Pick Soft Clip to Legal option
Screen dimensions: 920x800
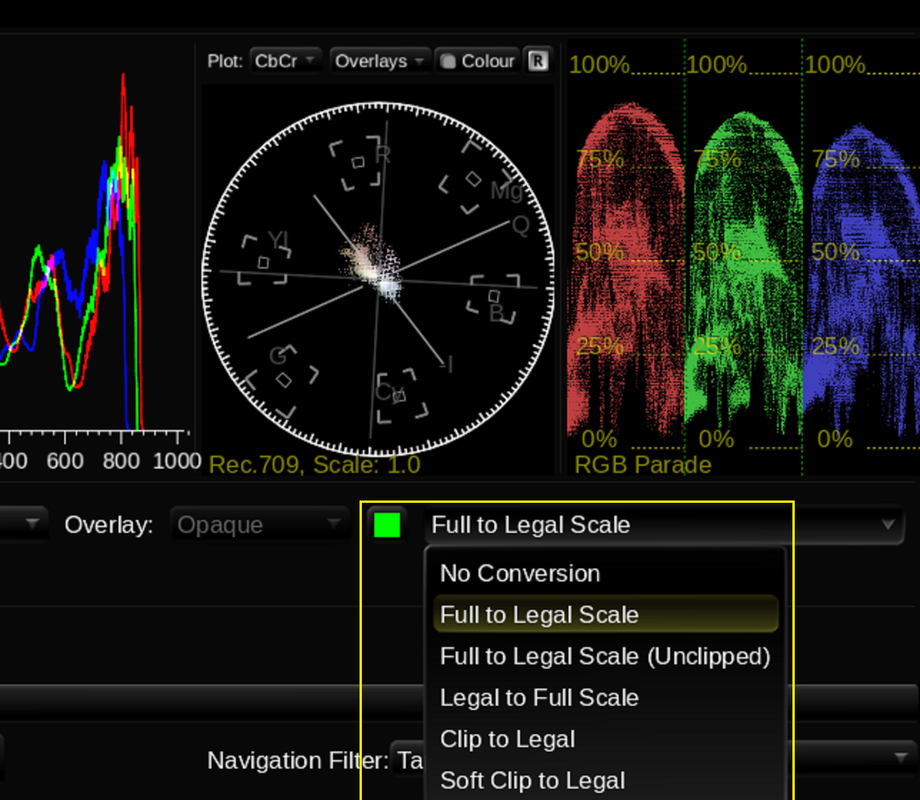(x=606, y=781)
